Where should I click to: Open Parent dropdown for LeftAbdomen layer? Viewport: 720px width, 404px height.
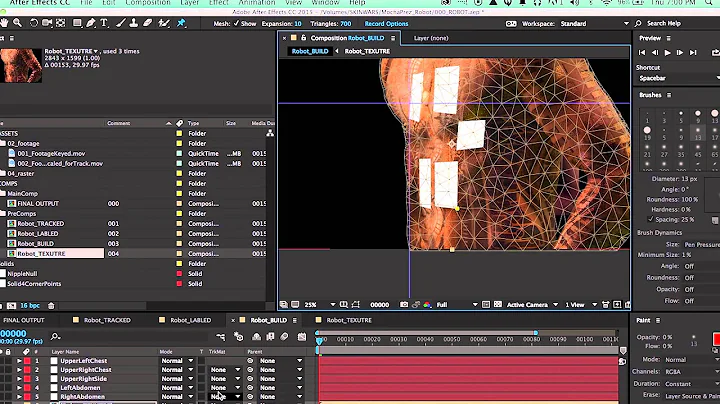point(281,387)
